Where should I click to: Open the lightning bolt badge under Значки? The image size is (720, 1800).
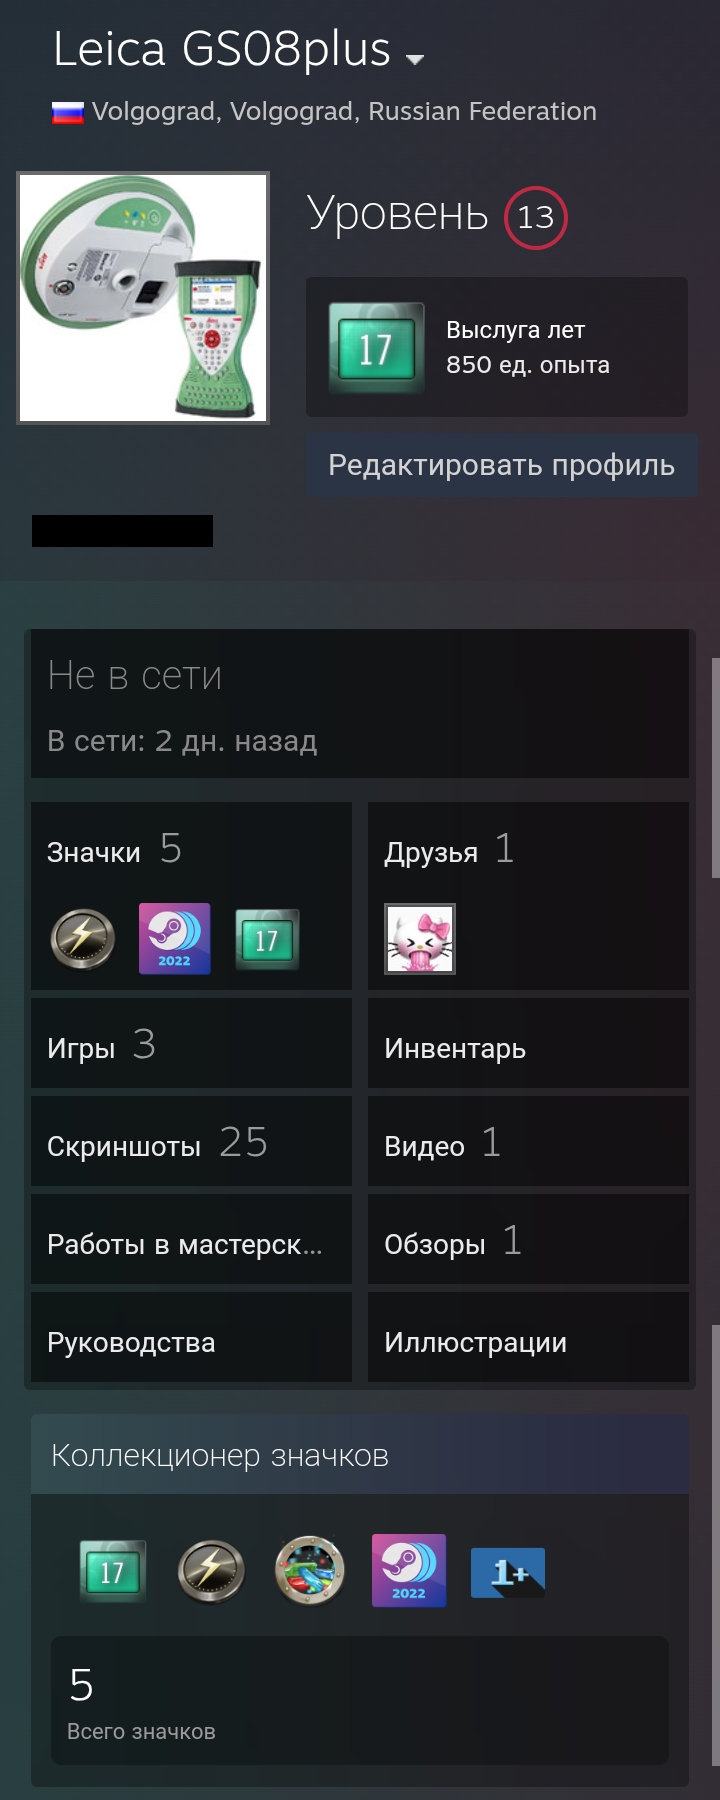pos(83,939)
